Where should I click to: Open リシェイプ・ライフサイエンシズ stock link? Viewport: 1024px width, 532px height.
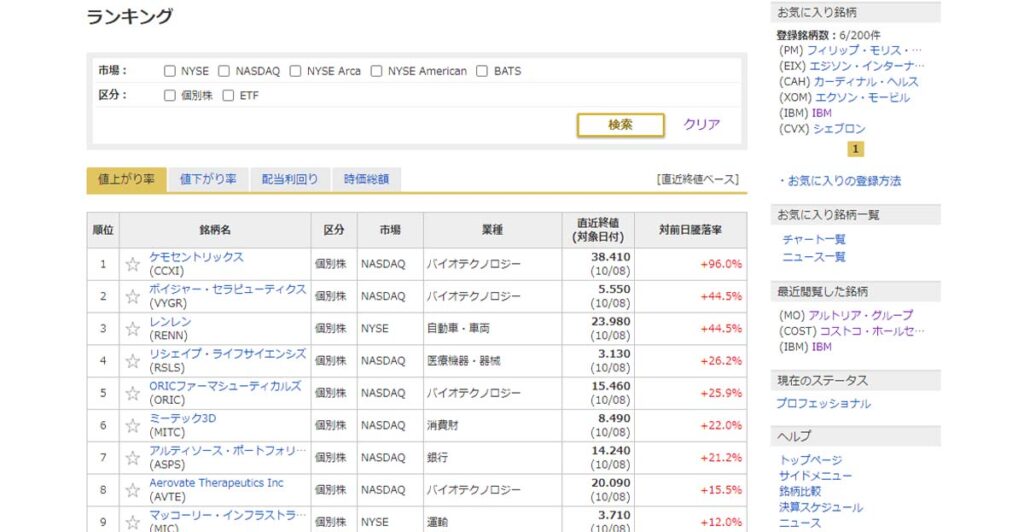227,354
